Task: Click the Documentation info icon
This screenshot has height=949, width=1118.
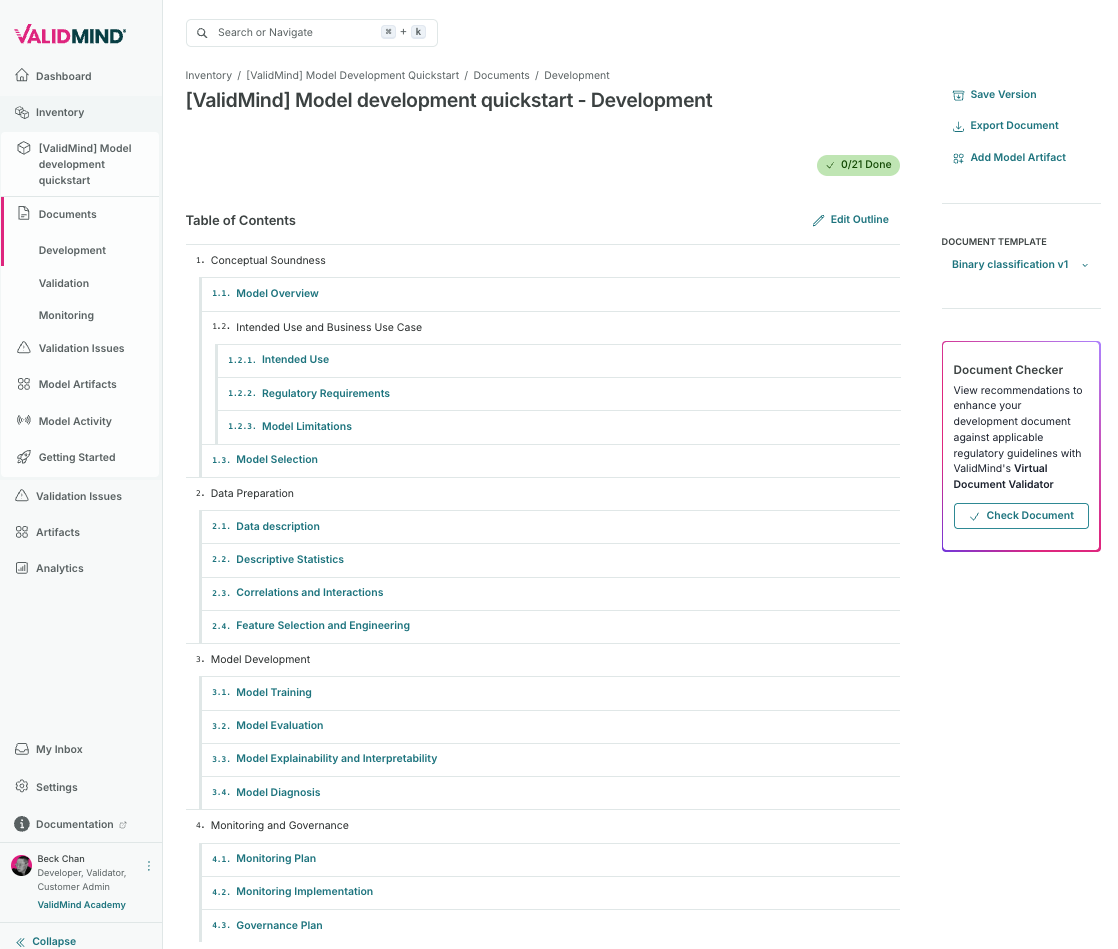Action: (22, 824)
